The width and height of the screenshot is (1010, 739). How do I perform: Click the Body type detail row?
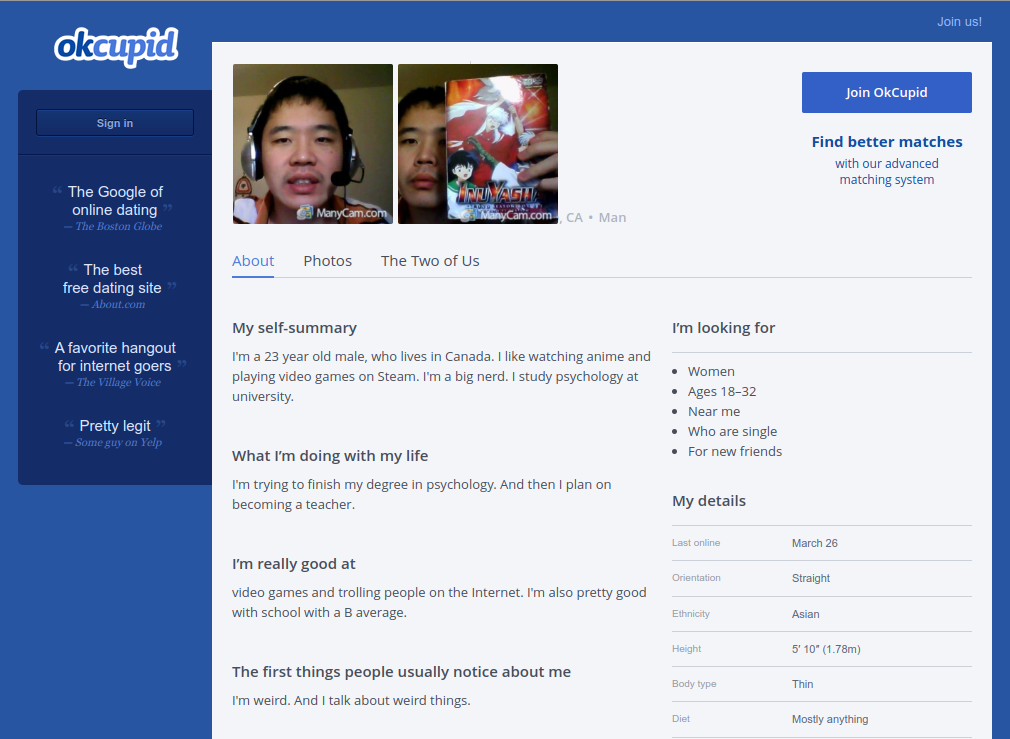821,684
